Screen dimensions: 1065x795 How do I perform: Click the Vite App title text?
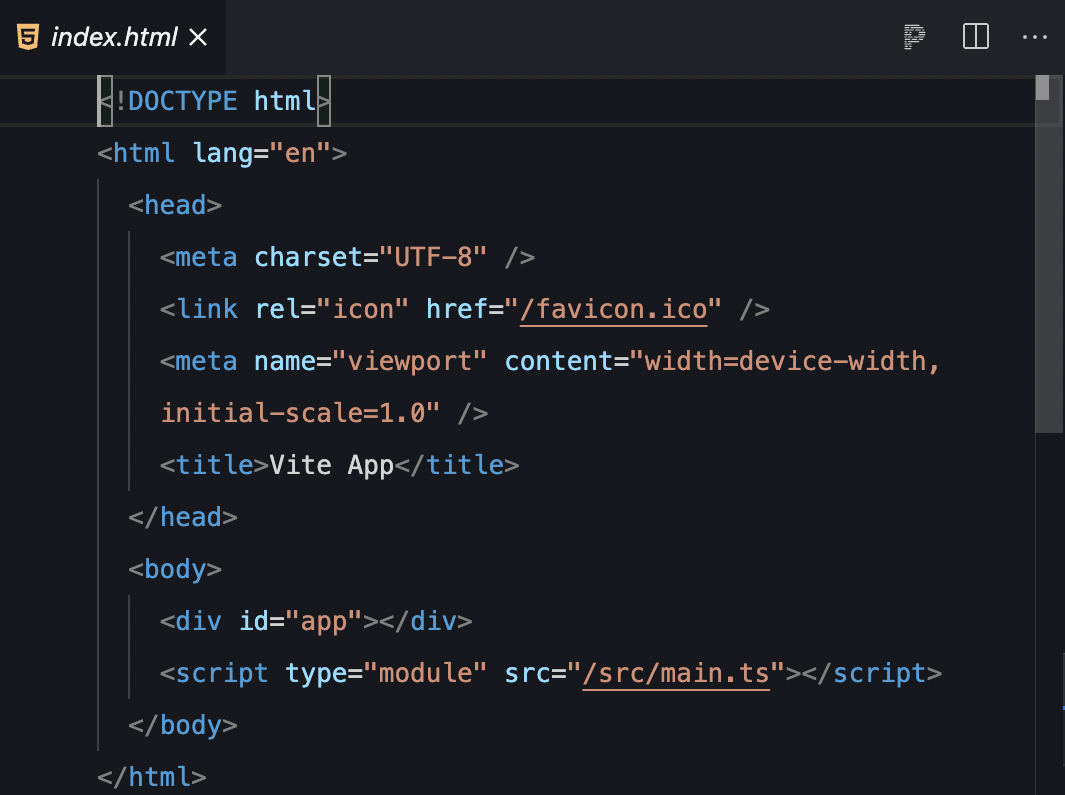(x=330, y=465)
